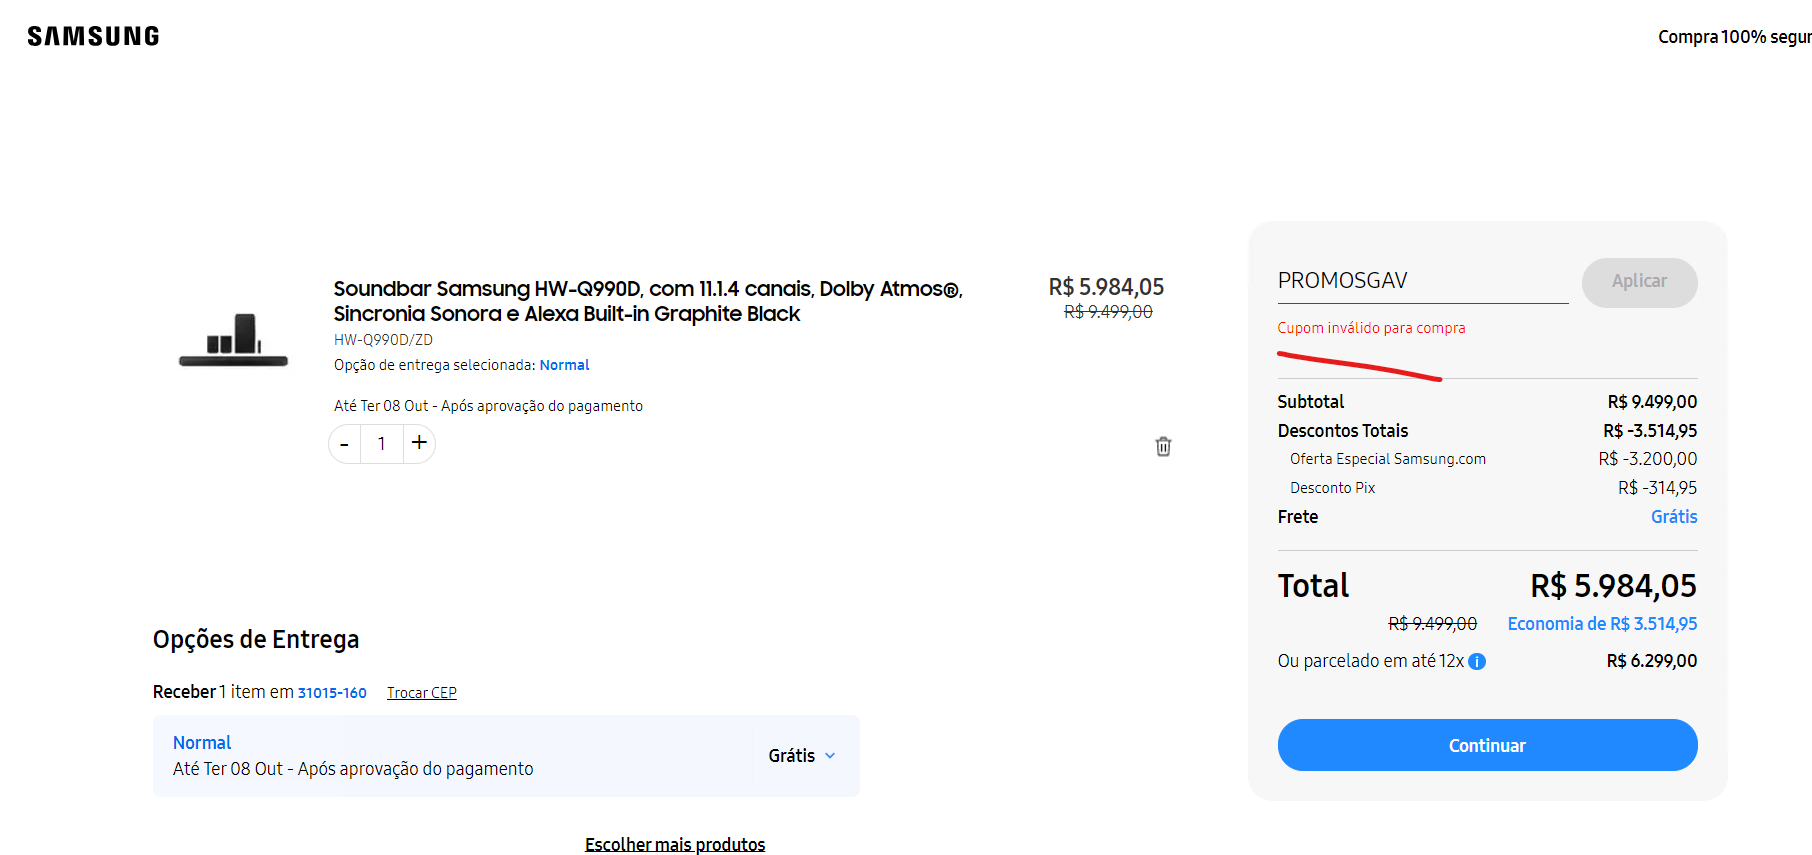
Task: Click the Normal delivery option link in product
Action: tap(564, 365)
